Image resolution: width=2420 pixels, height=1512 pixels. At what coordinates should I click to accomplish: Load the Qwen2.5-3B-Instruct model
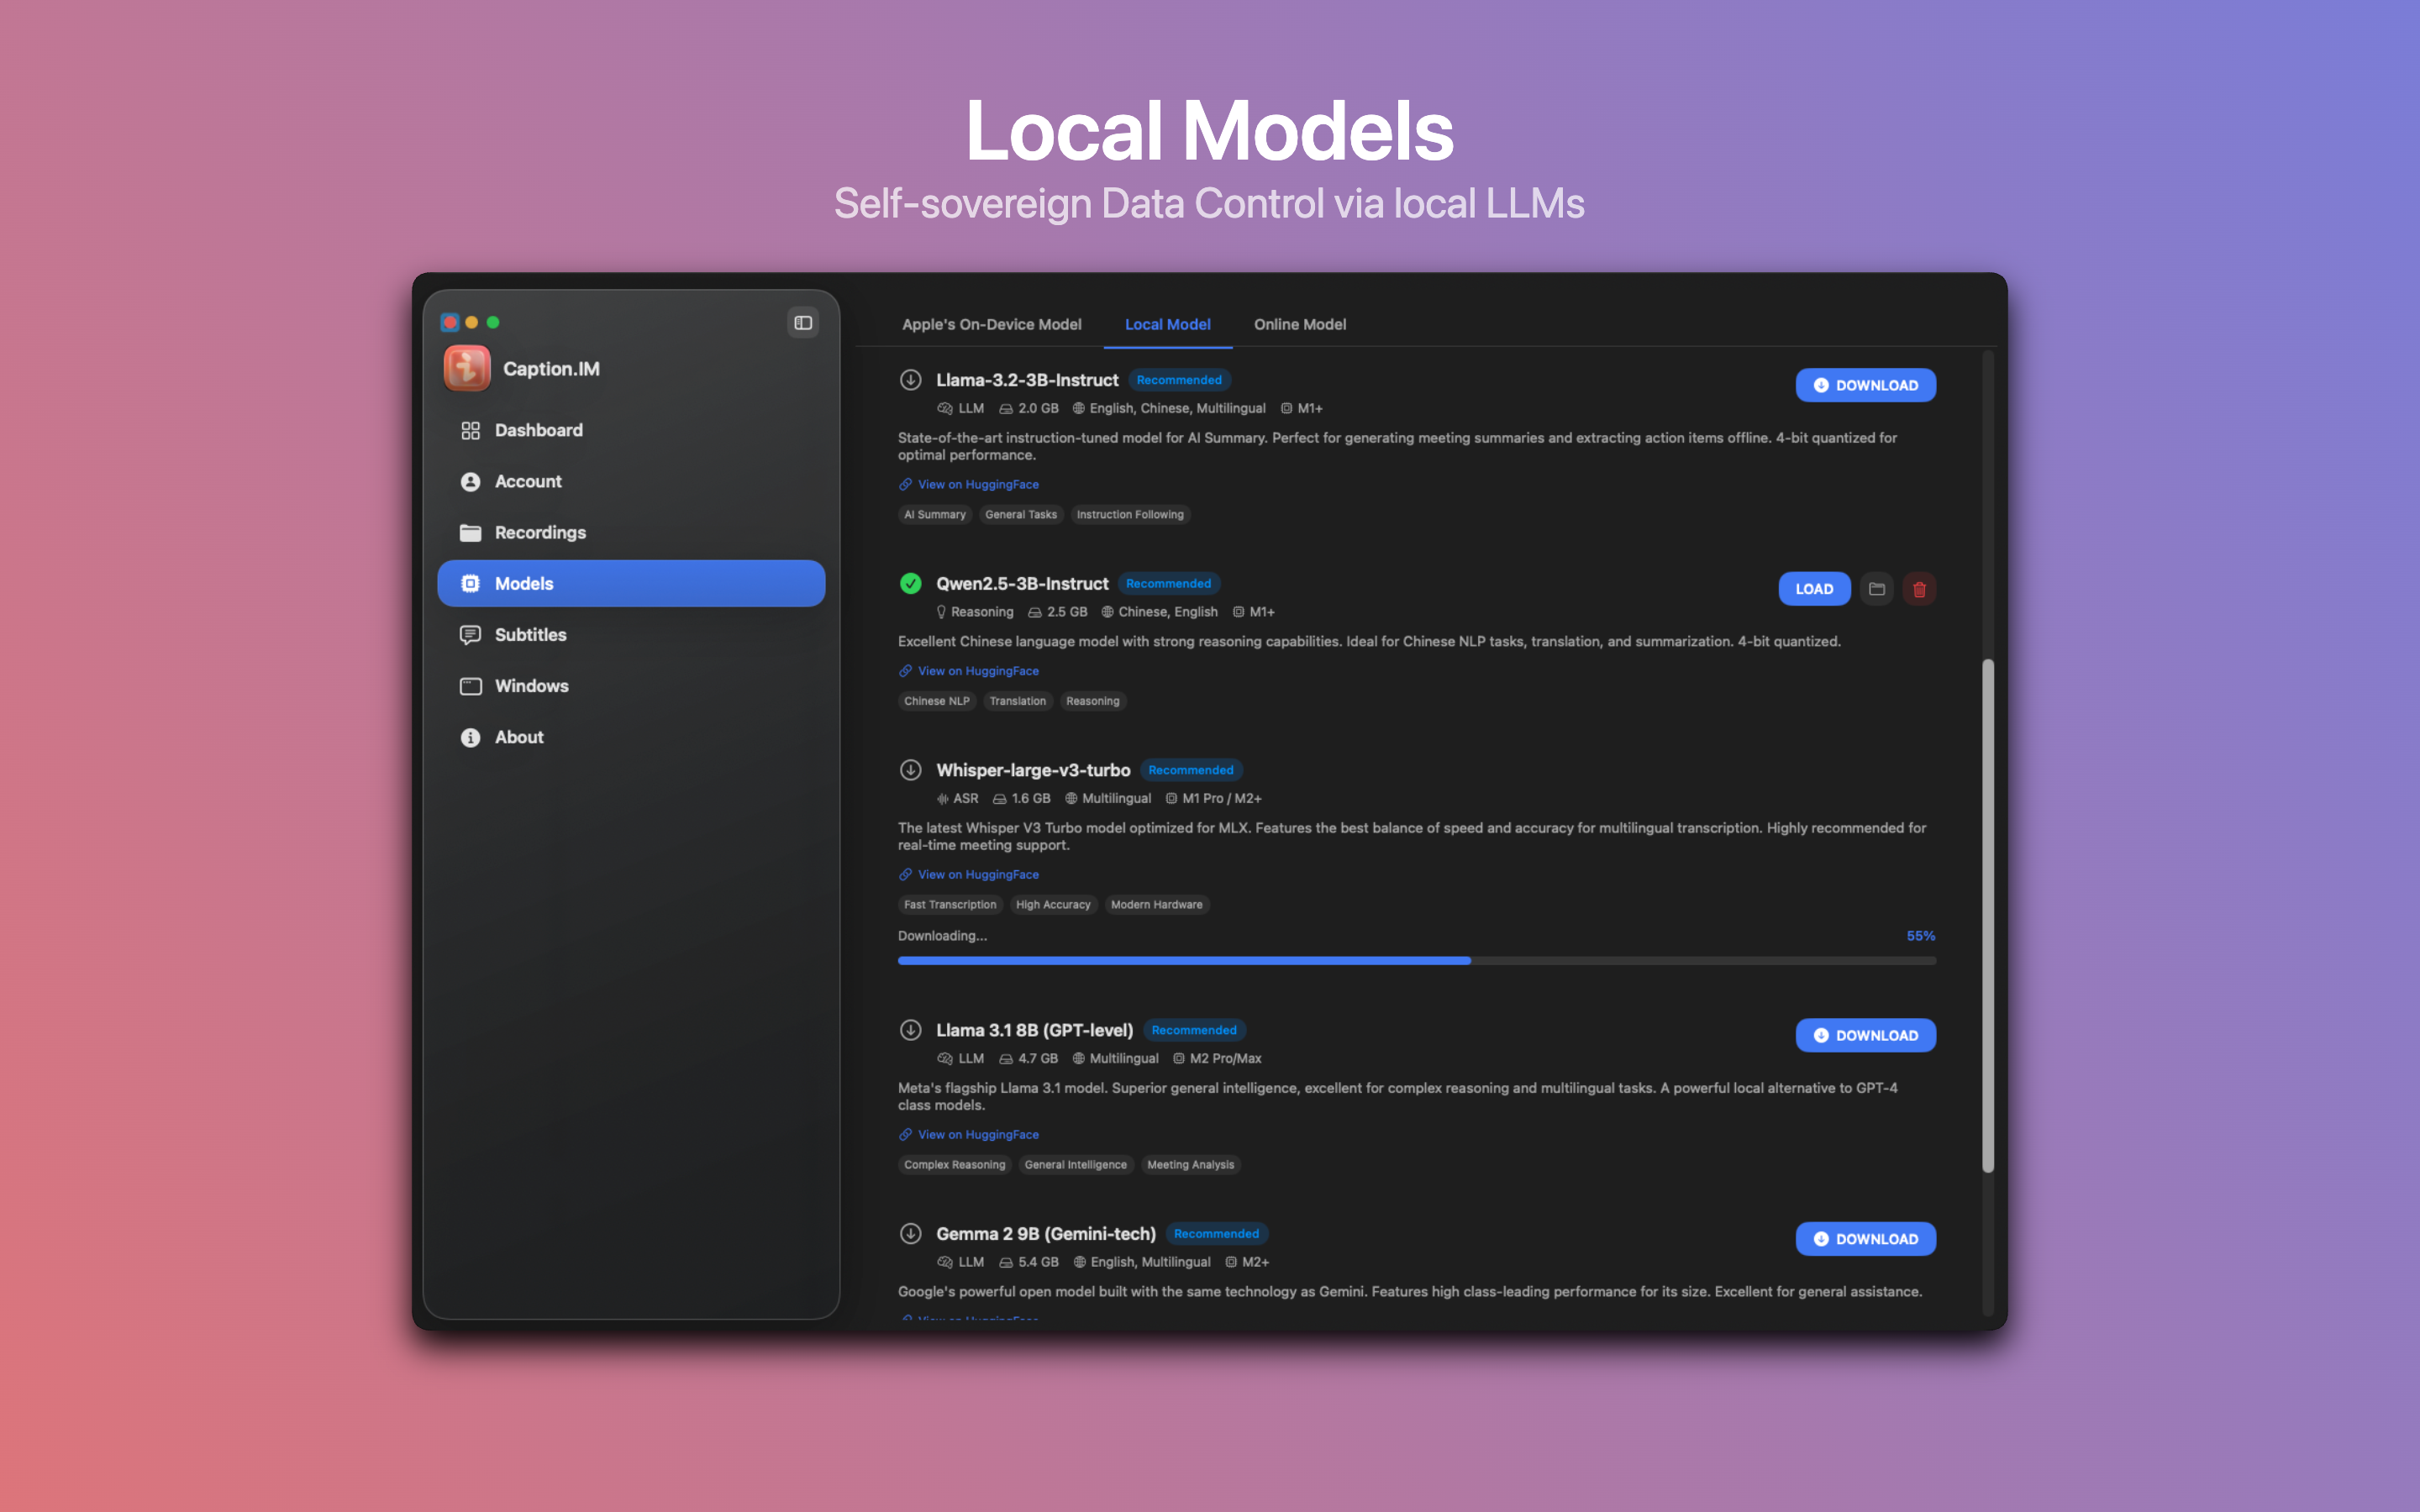pos(1813,589)
